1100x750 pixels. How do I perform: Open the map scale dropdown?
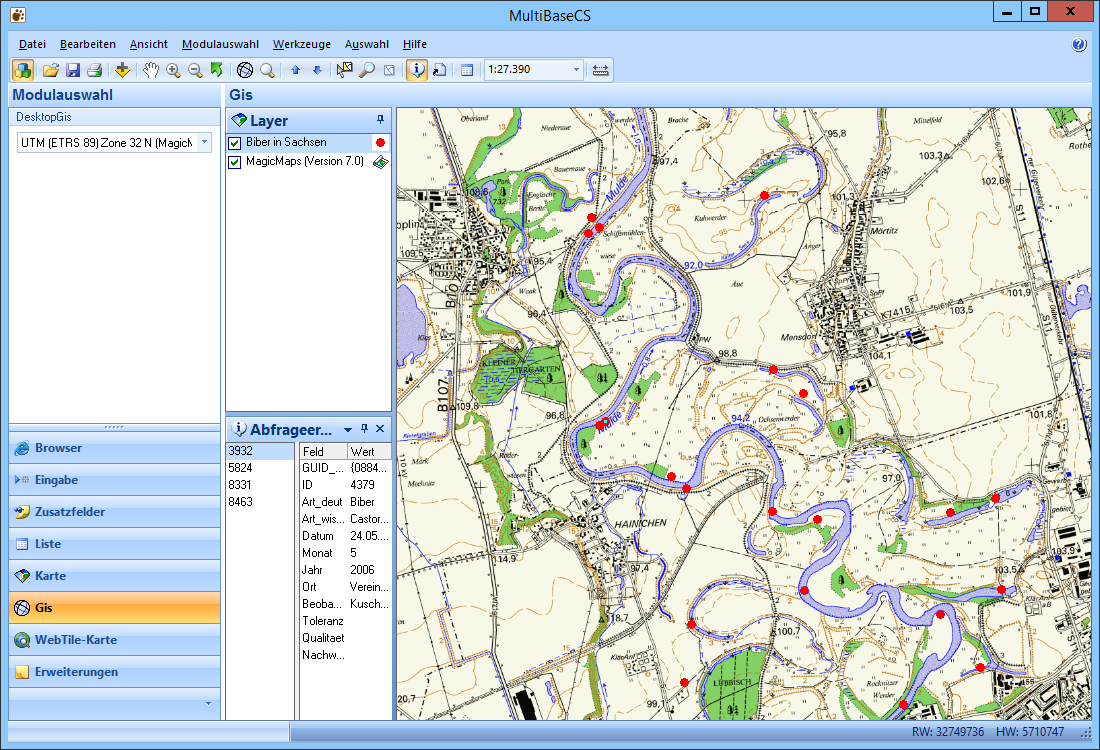[x=578, y=70]
